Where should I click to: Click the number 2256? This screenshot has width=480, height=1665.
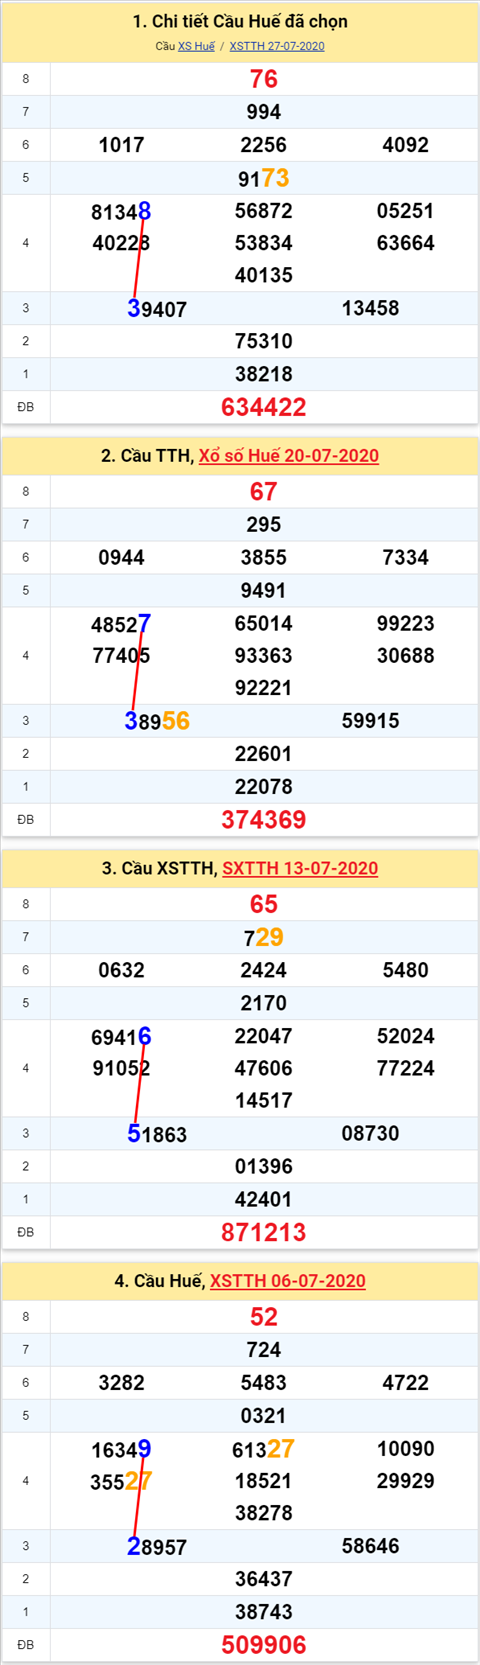pos(264,145)
